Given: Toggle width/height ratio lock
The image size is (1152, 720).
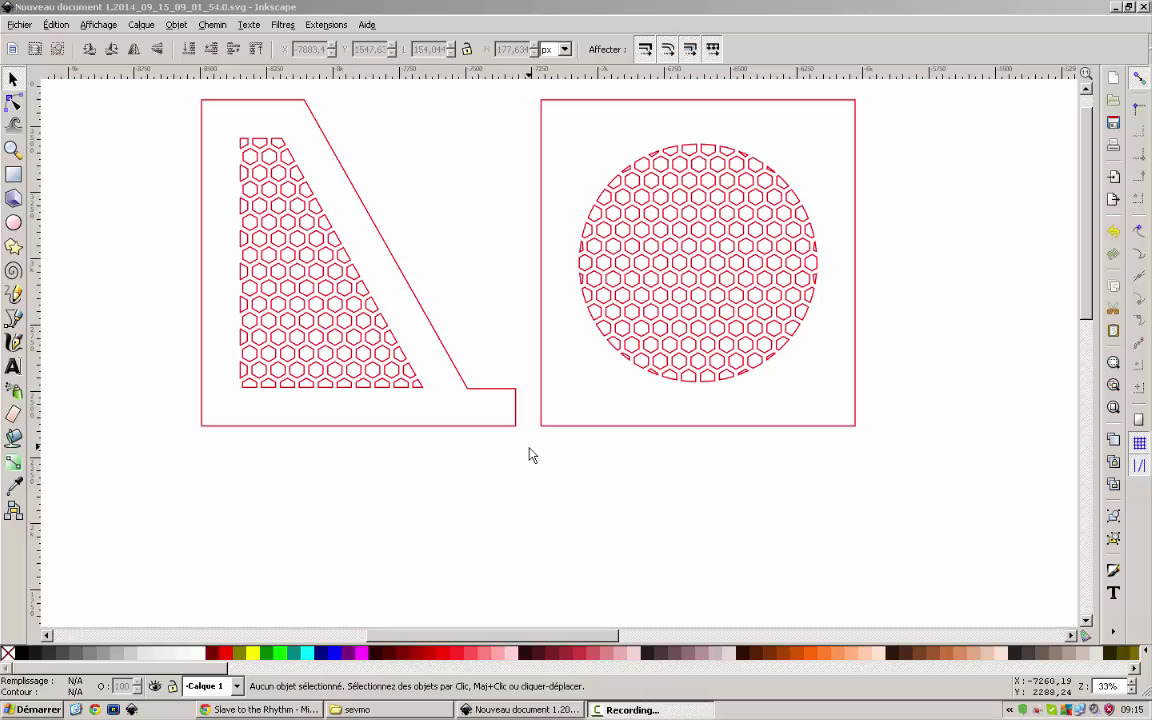Looking at the screenshot, I should coord(467,49).
